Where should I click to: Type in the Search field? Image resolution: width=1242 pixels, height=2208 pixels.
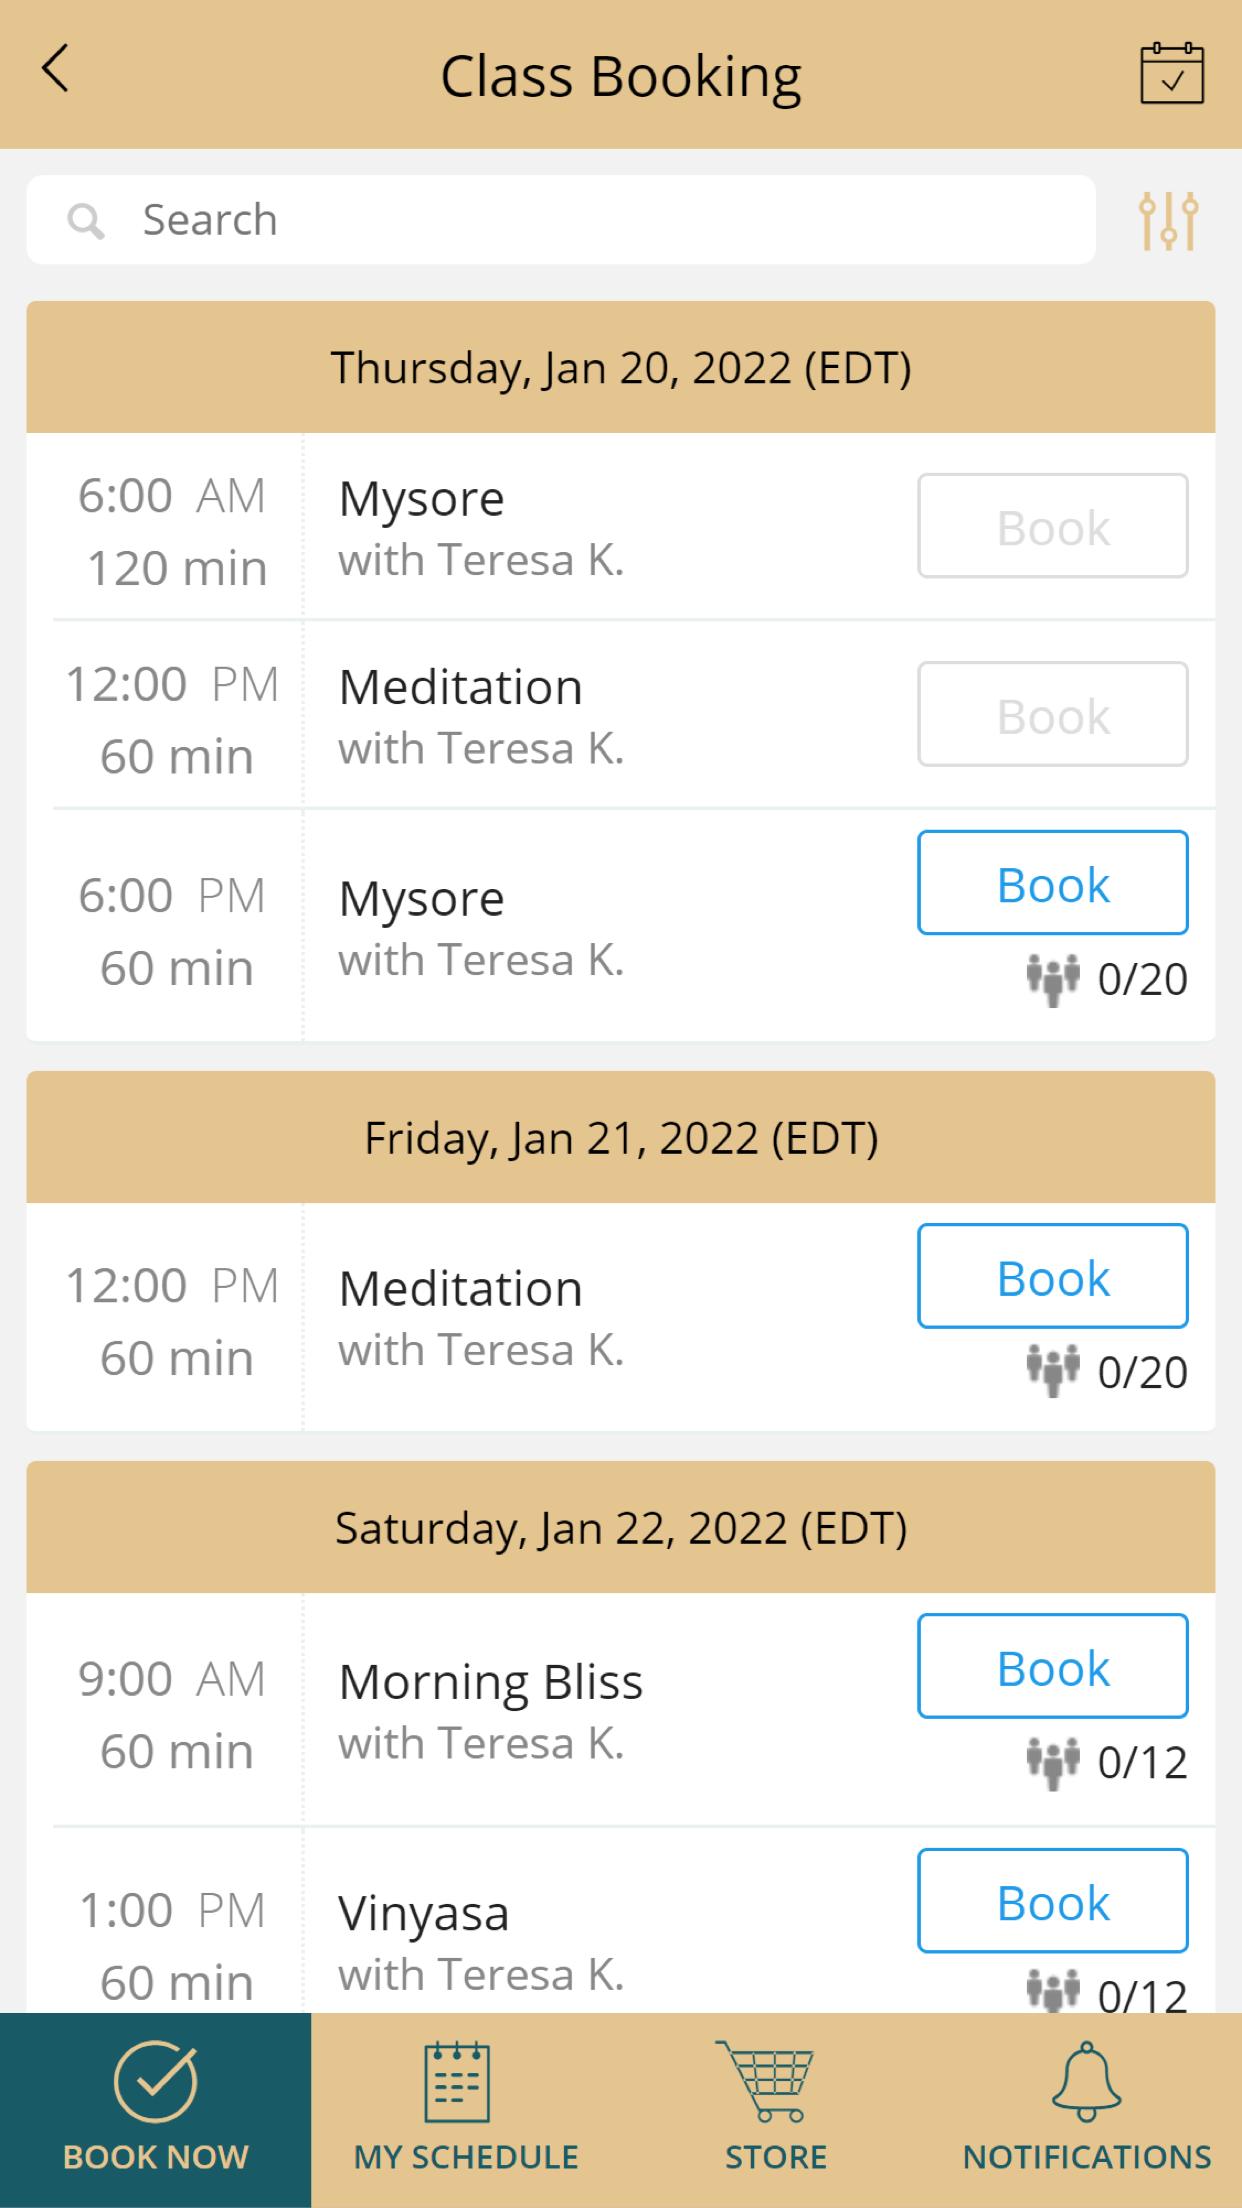tap(600, 220)
